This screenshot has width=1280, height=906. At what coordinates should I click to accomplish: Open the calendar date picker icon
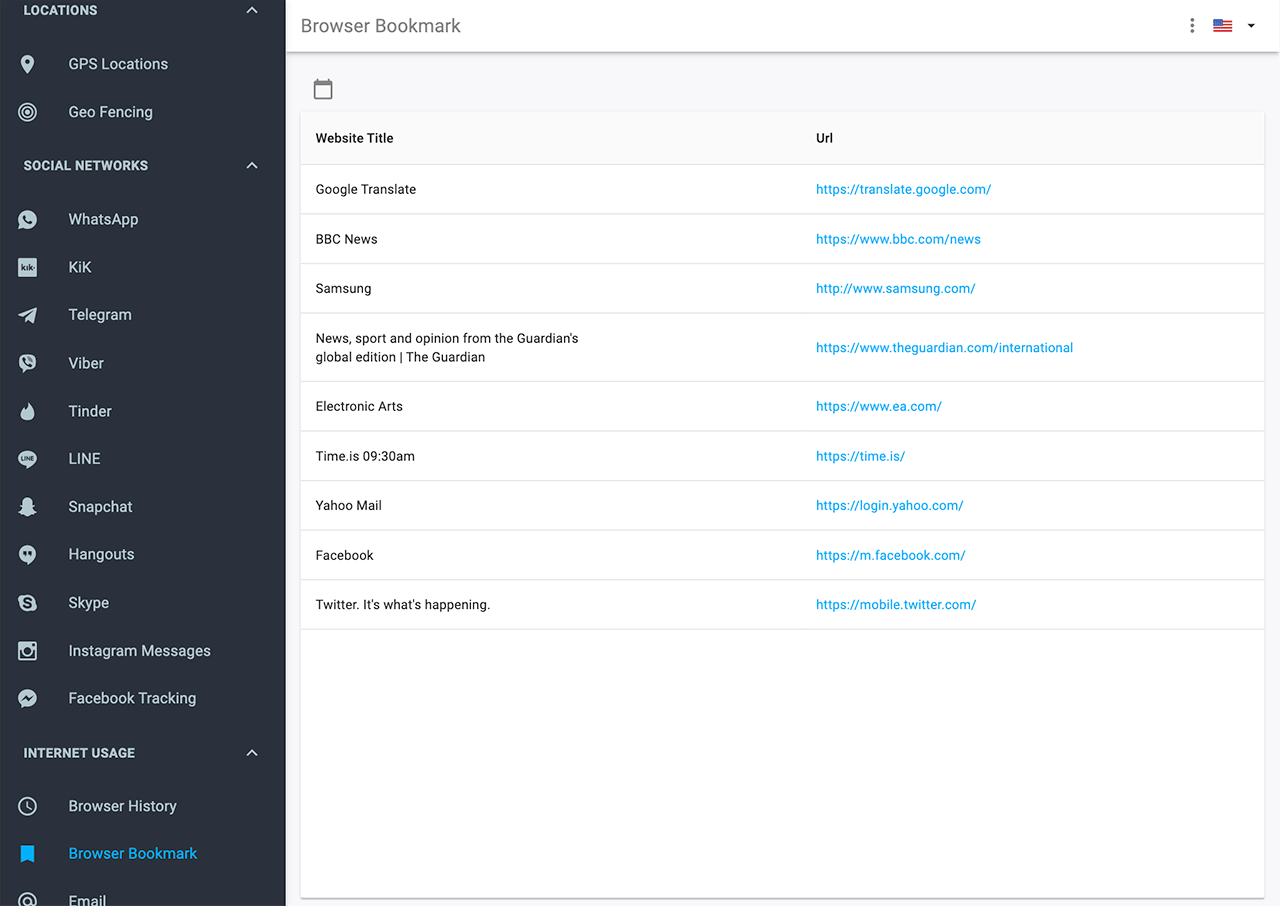click(x=323, y=89)
